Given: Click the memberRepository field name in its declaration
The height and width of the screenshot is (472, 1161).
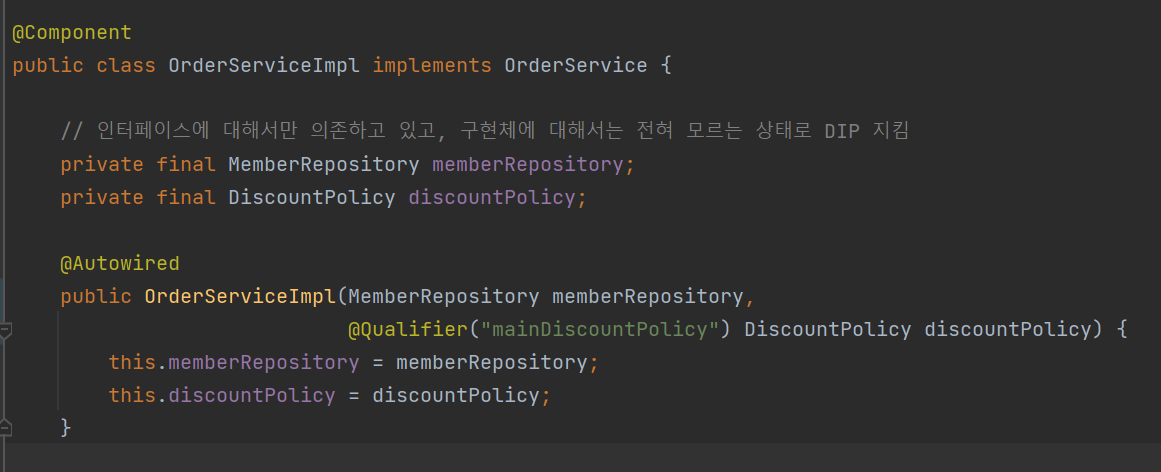Looking at the screenshot, I should click(528, 164).
